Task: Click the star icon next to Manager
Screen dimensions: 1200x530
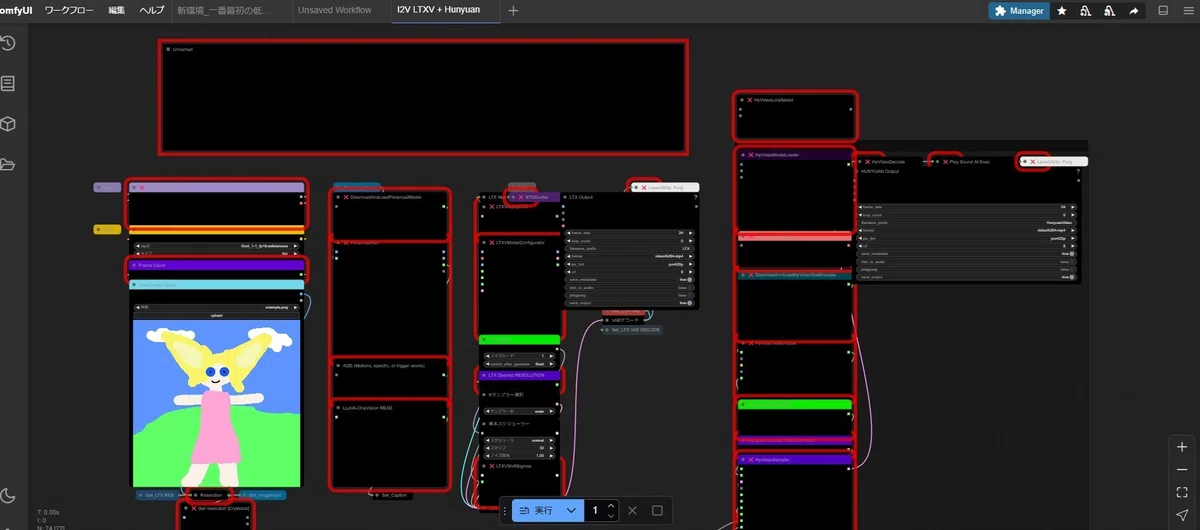Action: click(1061, 10)
